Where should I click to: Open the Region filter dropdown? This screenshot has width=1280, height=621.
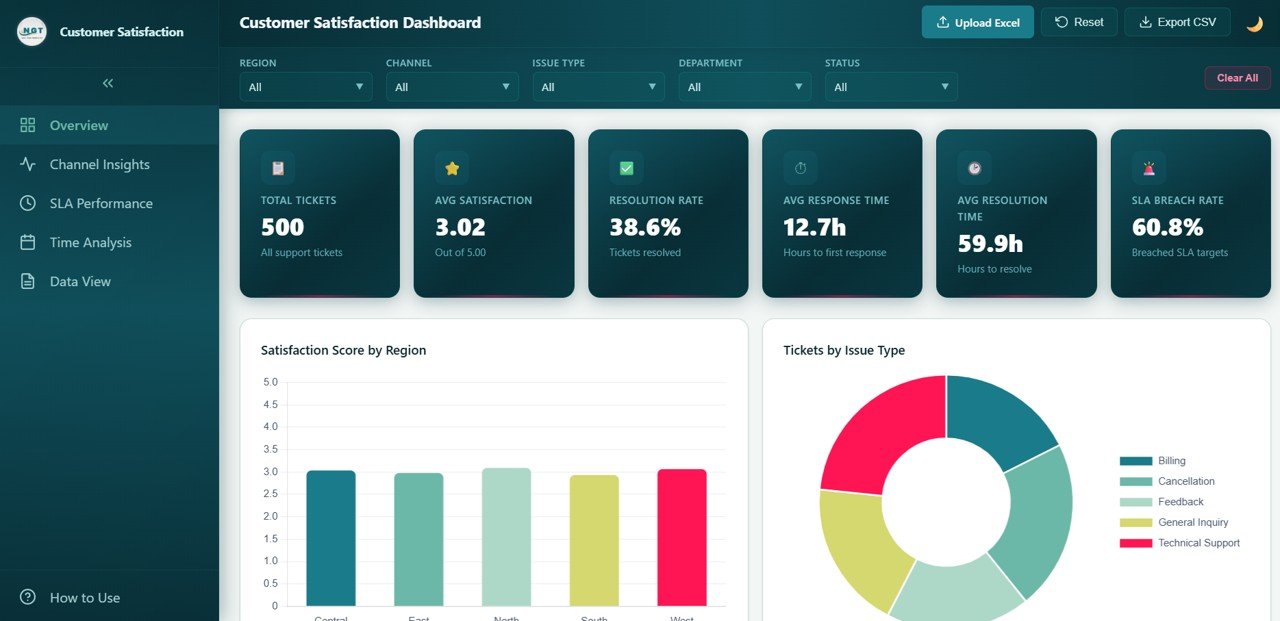(x=305, y=87)
